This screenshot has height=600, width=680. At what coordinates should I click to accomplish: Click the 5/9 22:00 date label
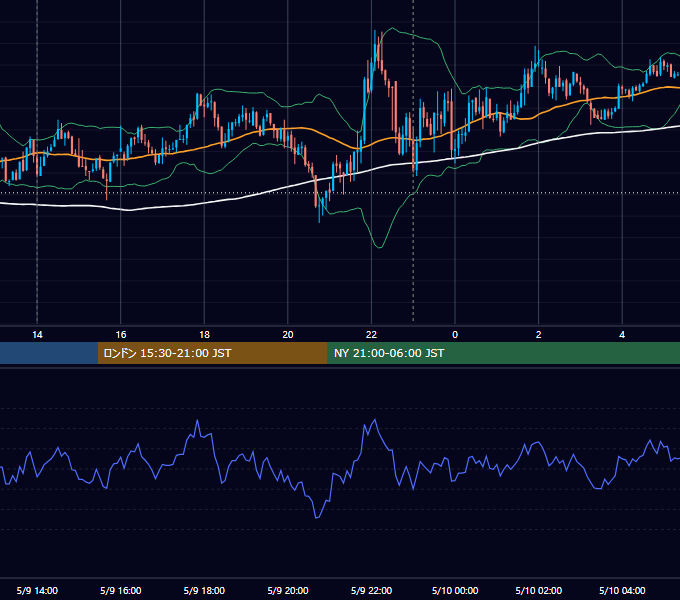point(371,590)
